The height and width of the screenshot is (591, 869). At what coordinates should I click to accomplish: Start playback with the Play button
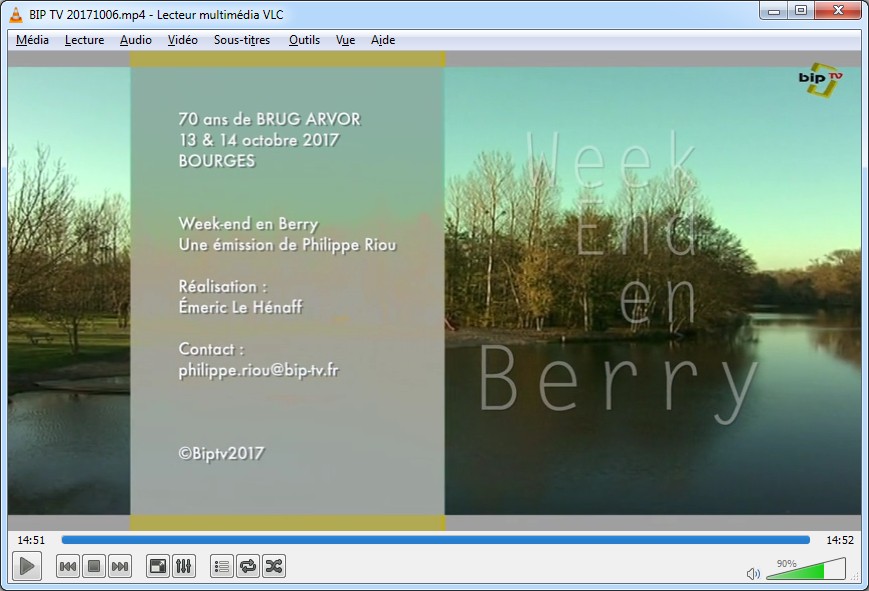tap(27, 566)
